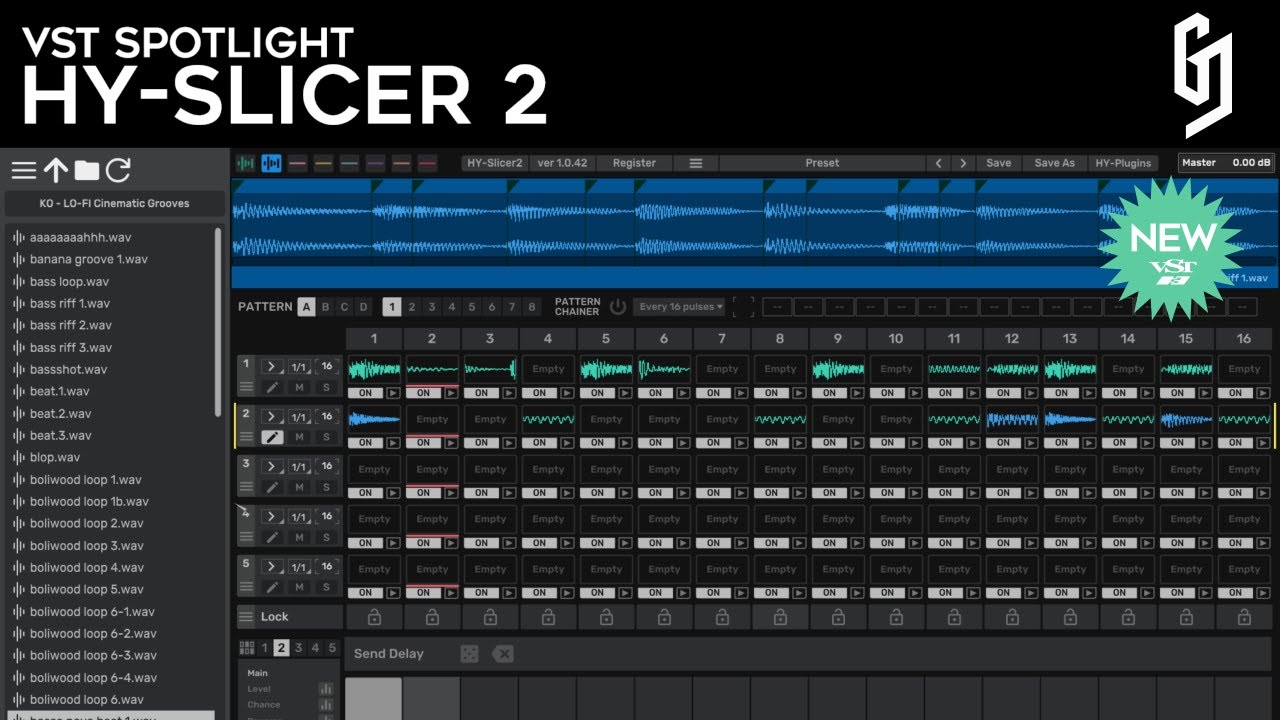Open track 2 rate 1/1 dropdown

click(x=300, y=417)
